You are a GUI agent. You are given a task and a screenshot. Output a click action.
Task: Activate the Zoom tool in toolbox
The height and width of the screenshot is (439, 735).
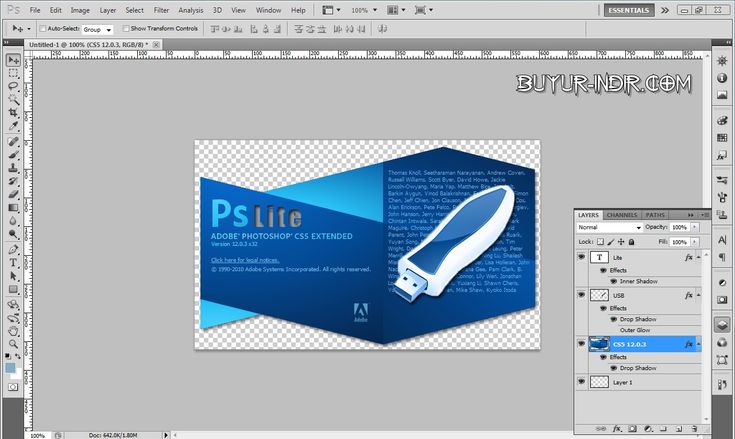pos(13,344)
